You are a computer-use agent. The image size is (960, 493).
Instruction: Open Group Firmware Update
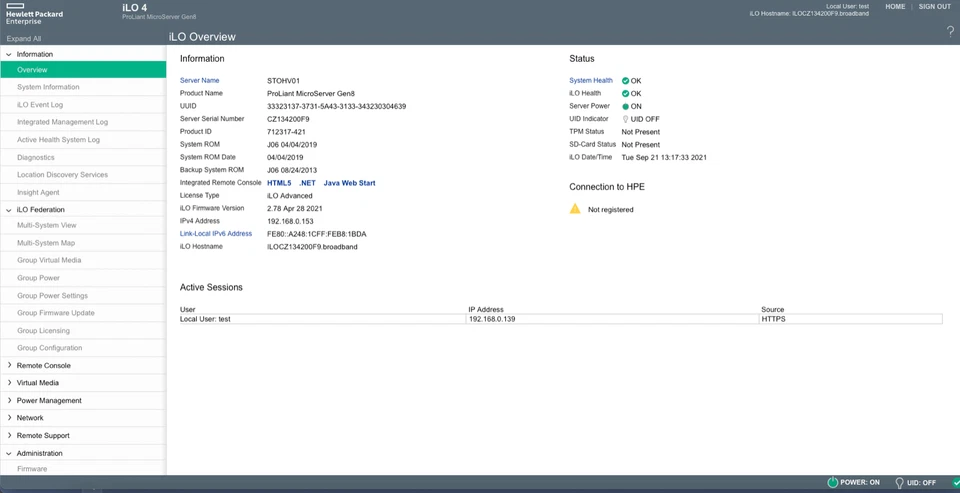56,313
